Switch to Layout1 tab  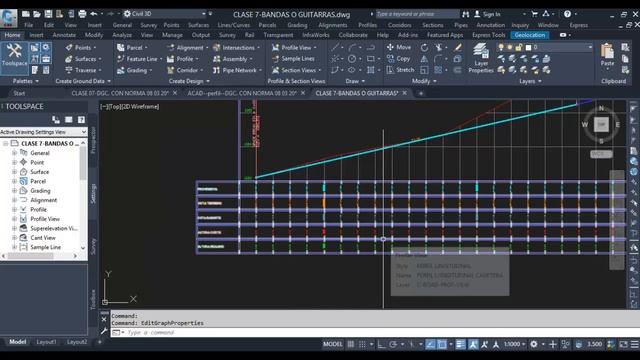click(x=46, y=342)
